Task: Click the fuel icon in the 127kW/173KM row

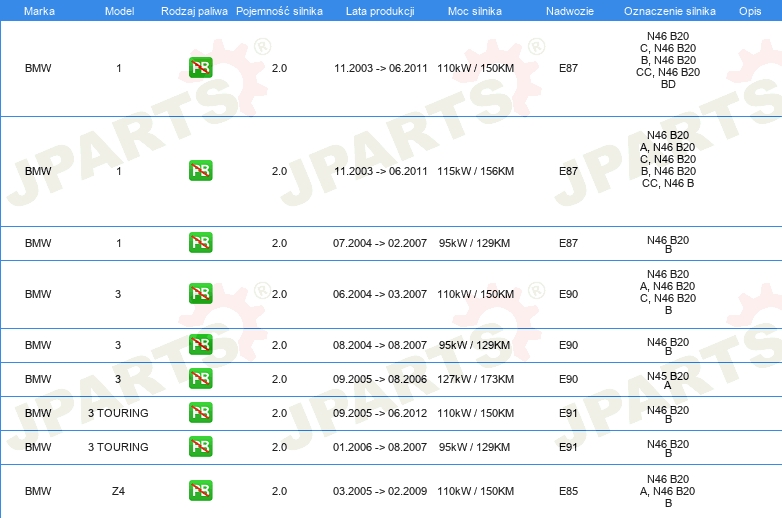Action: tap(200, 378)
